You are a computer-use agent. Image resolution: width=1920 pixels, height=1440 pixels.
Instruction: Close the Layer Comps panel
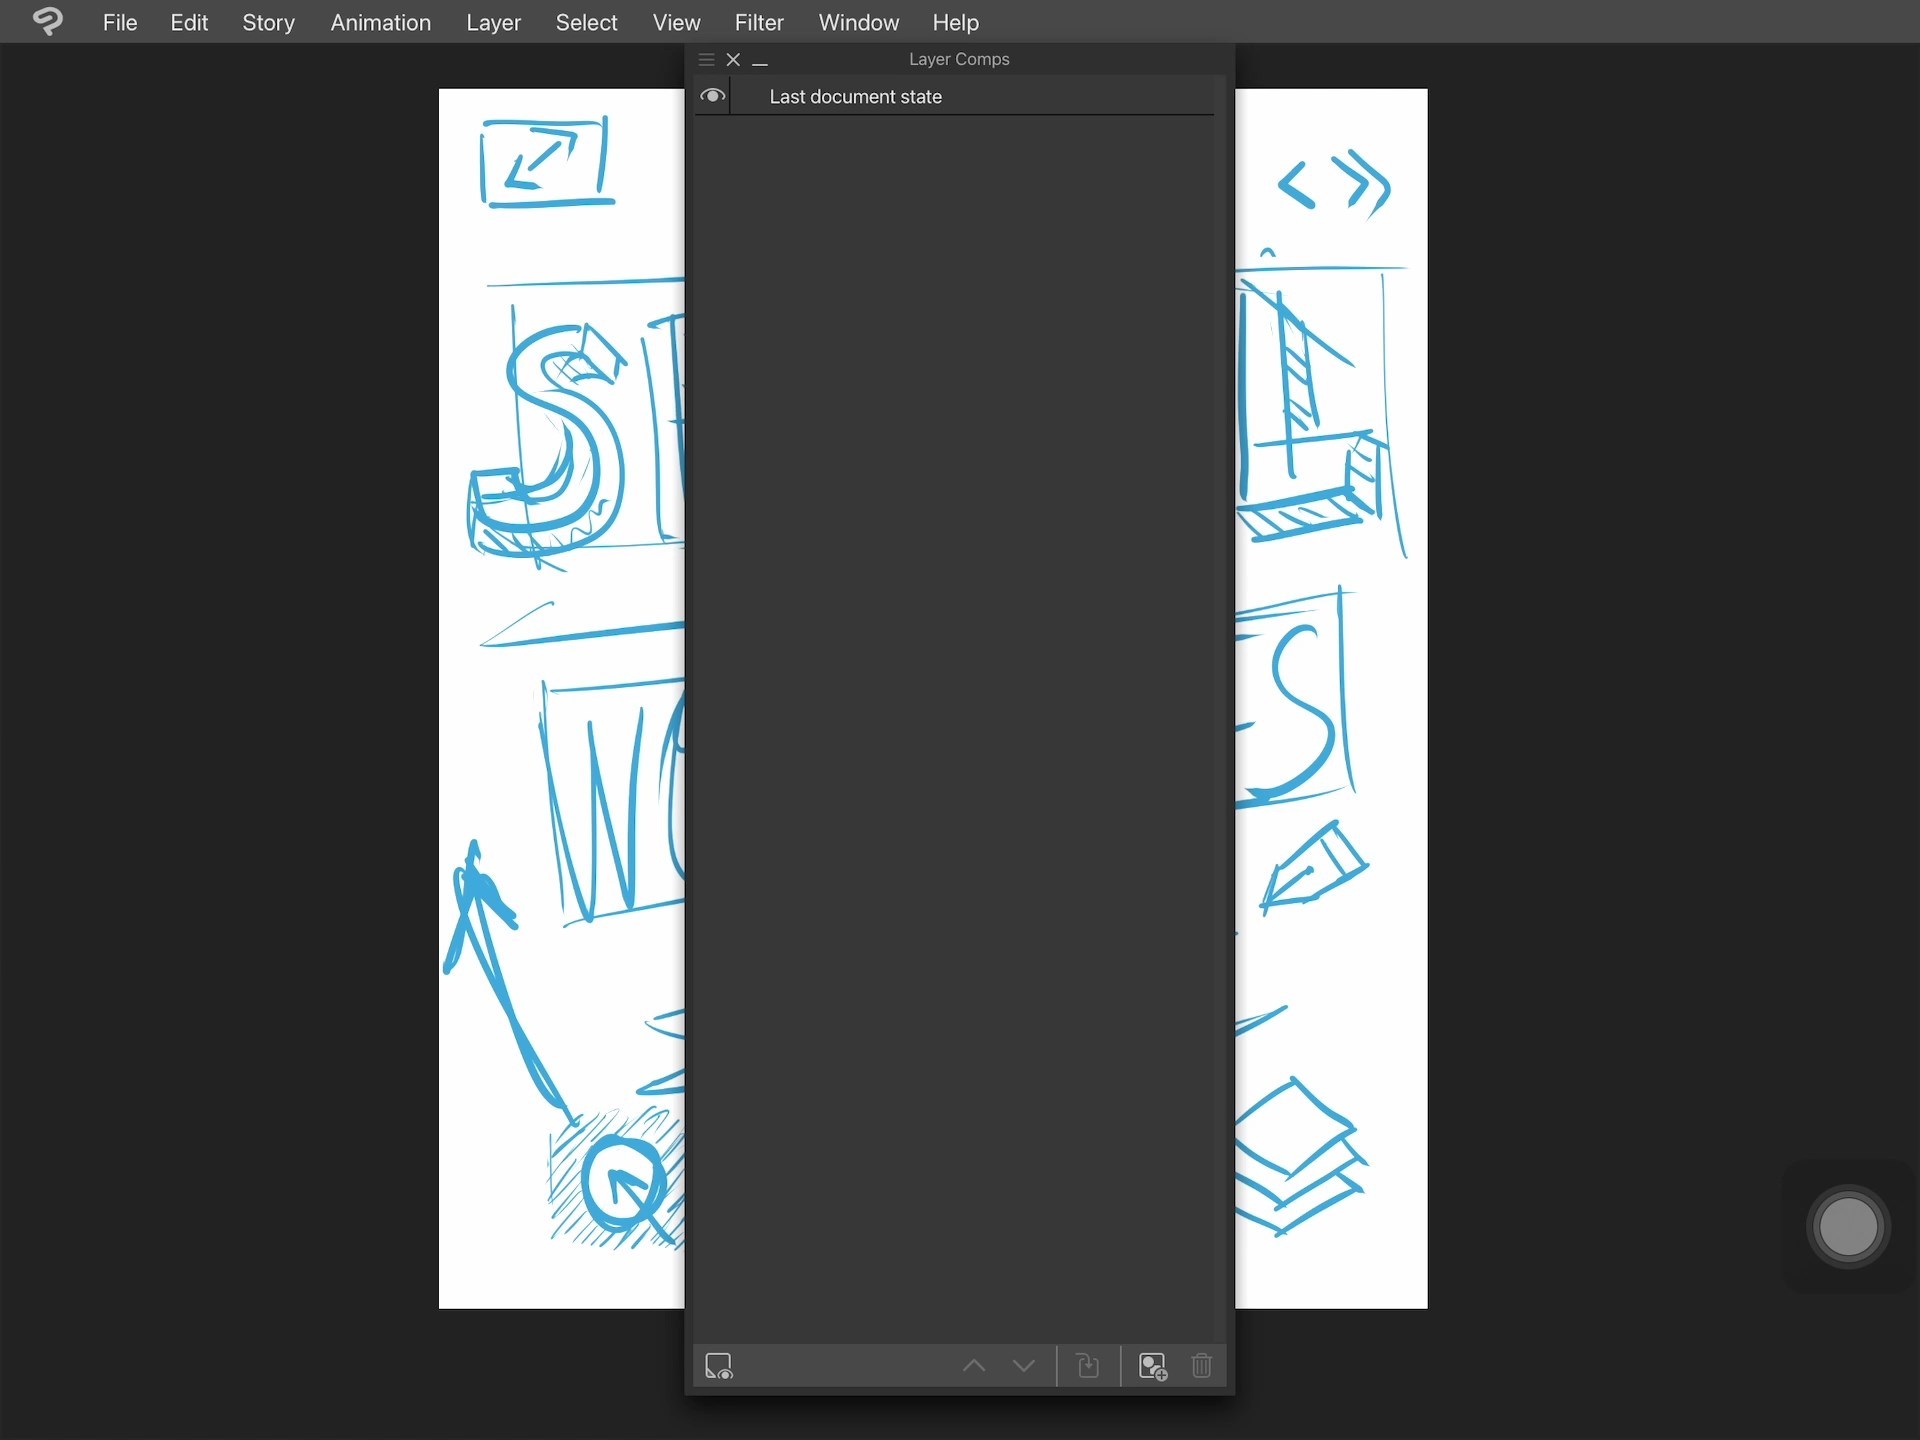733,60
